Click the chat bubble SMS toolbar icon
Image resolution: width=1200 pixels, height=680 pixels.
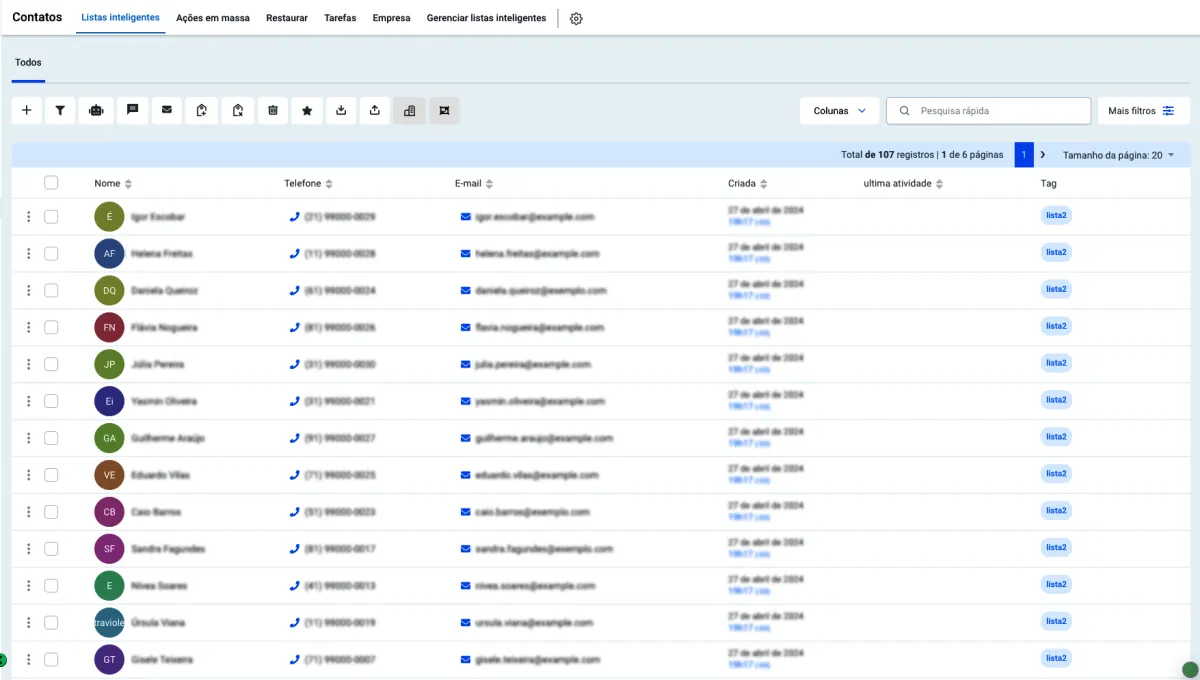coord(132,110)
